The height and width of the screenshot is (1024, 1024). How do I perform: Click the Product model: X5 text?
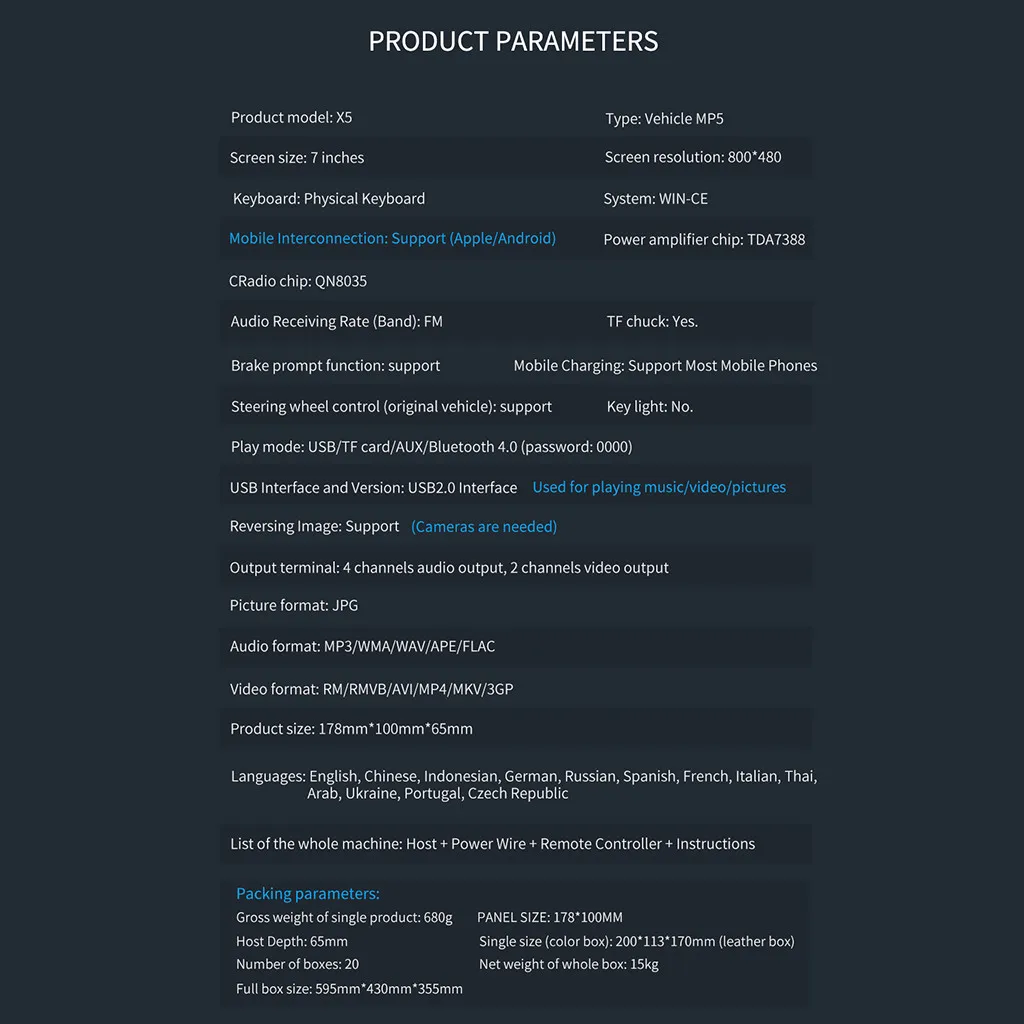pyautogui.click(x=291, y=118)
